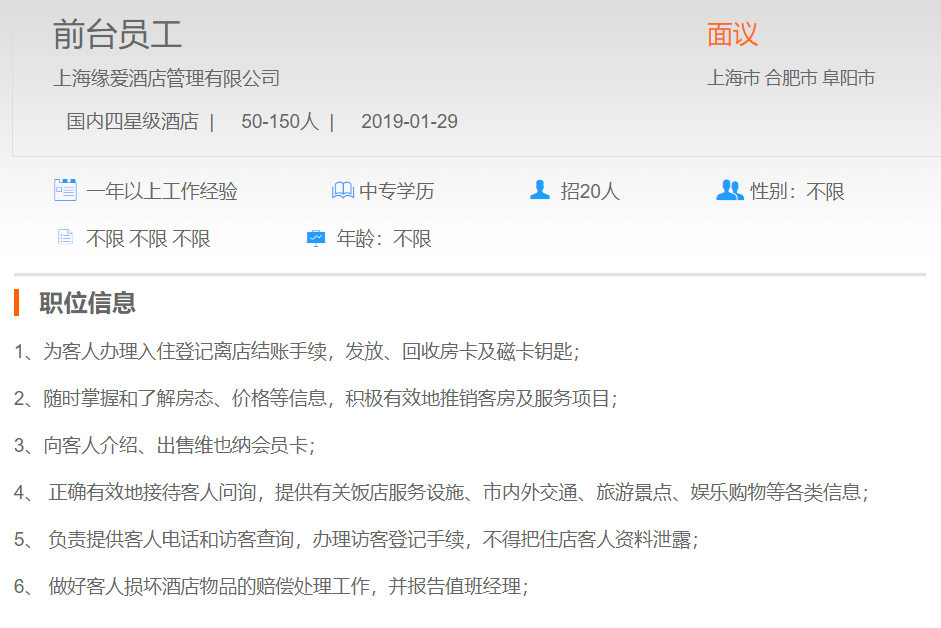Select the 职位信息 section heading

[87, 302]
